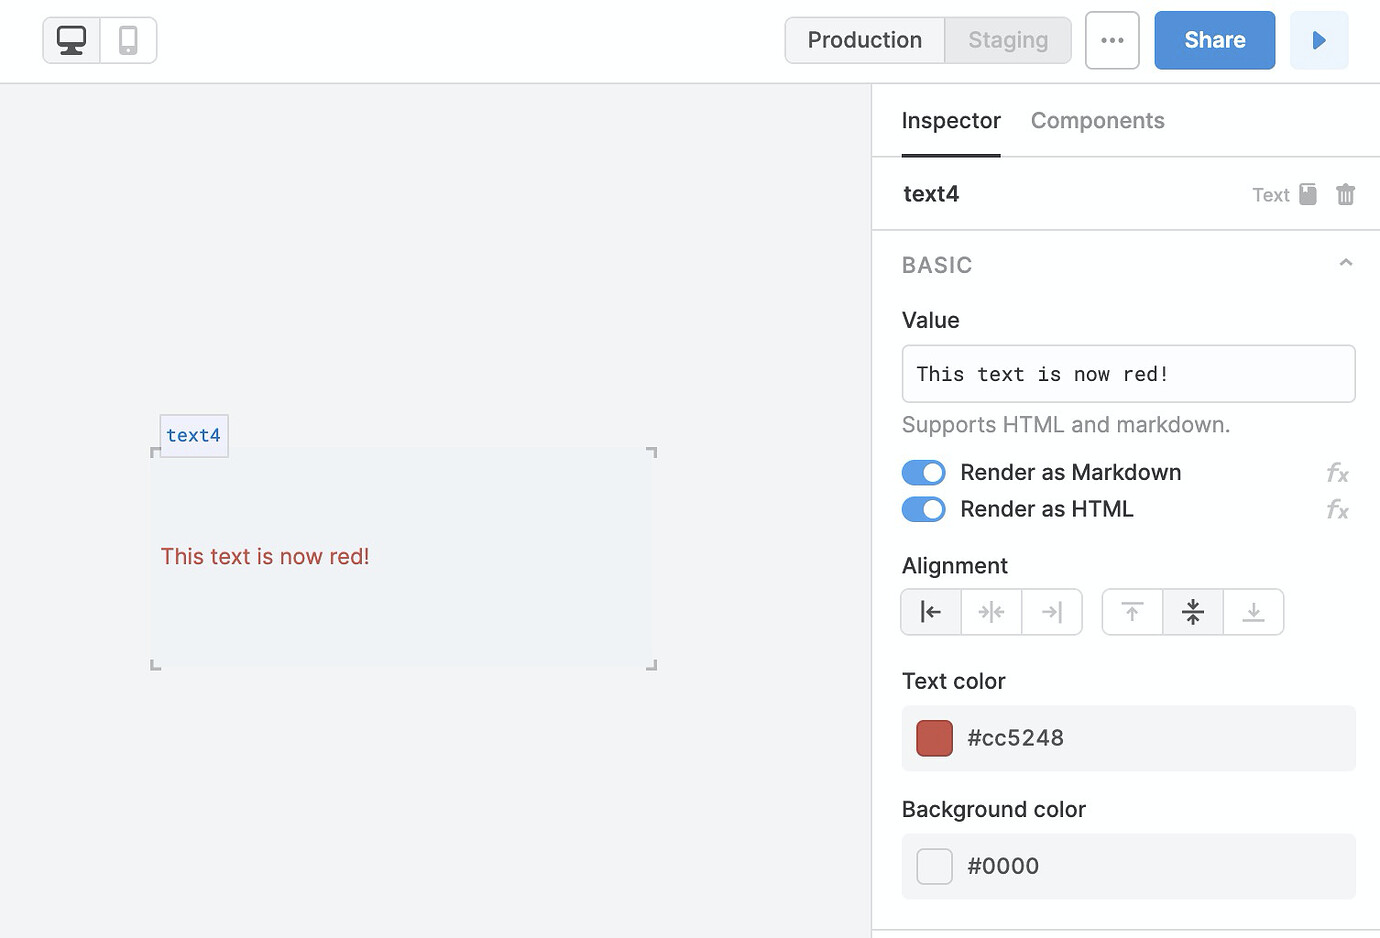The image size is (1380, 938).
Task: Open fx editor for Render as HTML
Action: 1337,510
